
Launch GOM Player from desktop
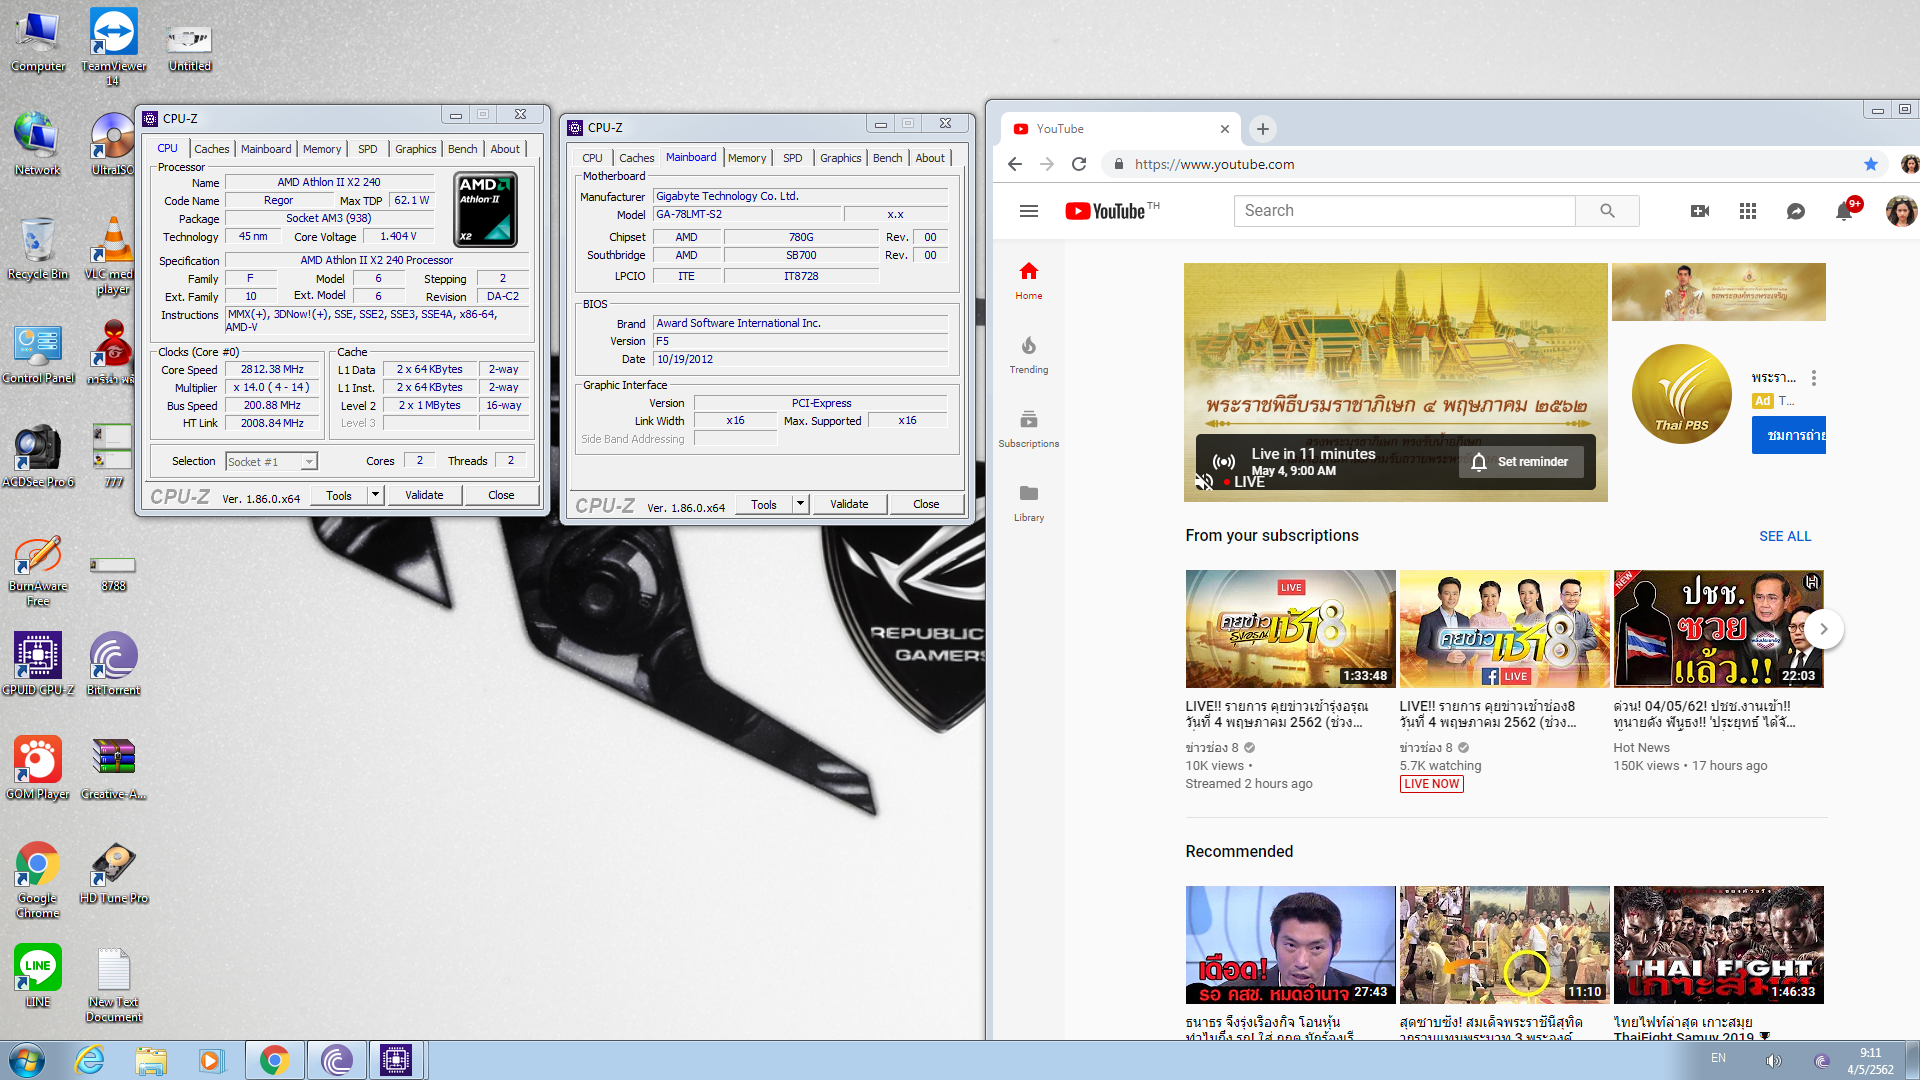click(38, 768)
